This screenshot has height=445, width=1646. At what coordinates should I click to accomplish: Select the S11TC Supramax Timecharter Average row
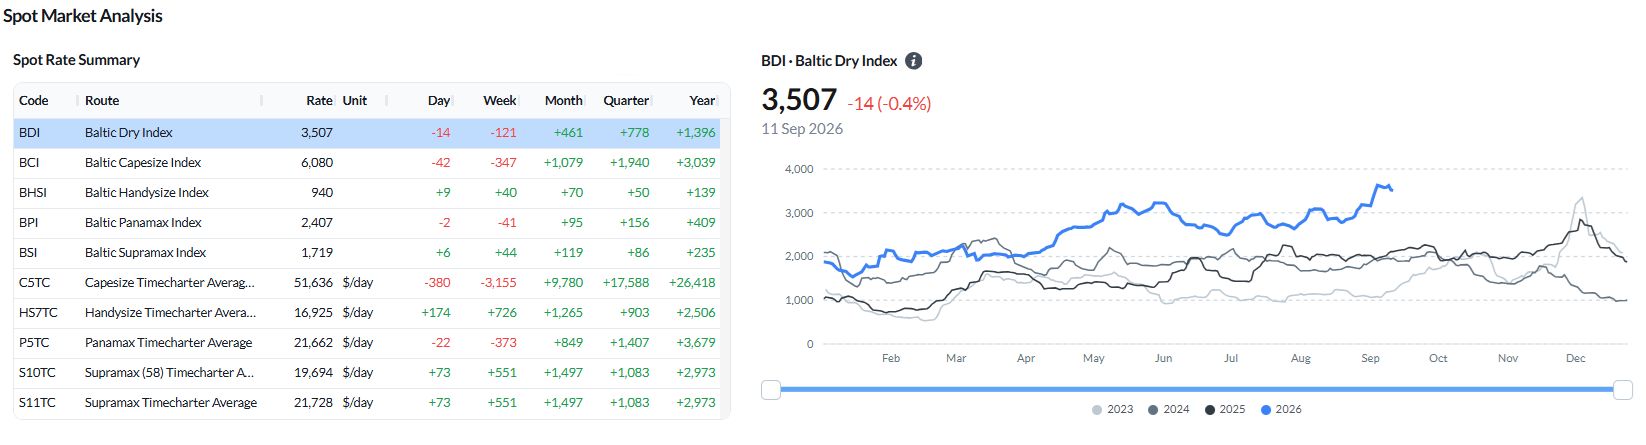click(367, 403)
